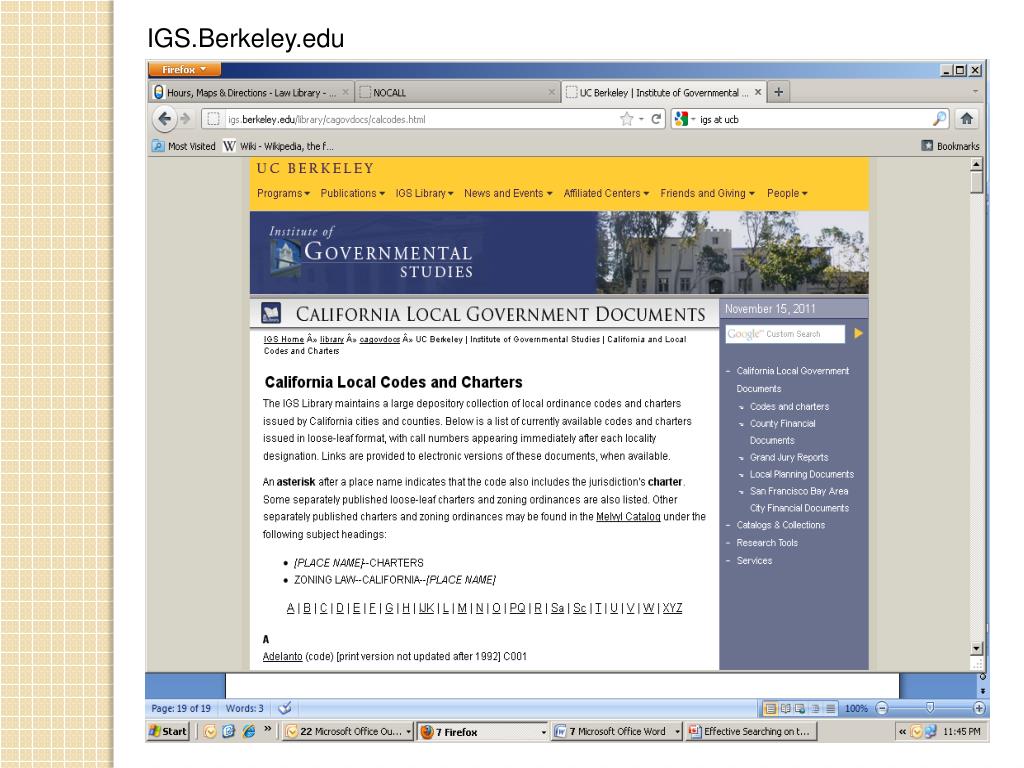The height and width of the screenshot is (768, 1024).
Task: Open the Melvyl Catalog link
Action: [x=628, y=517]
